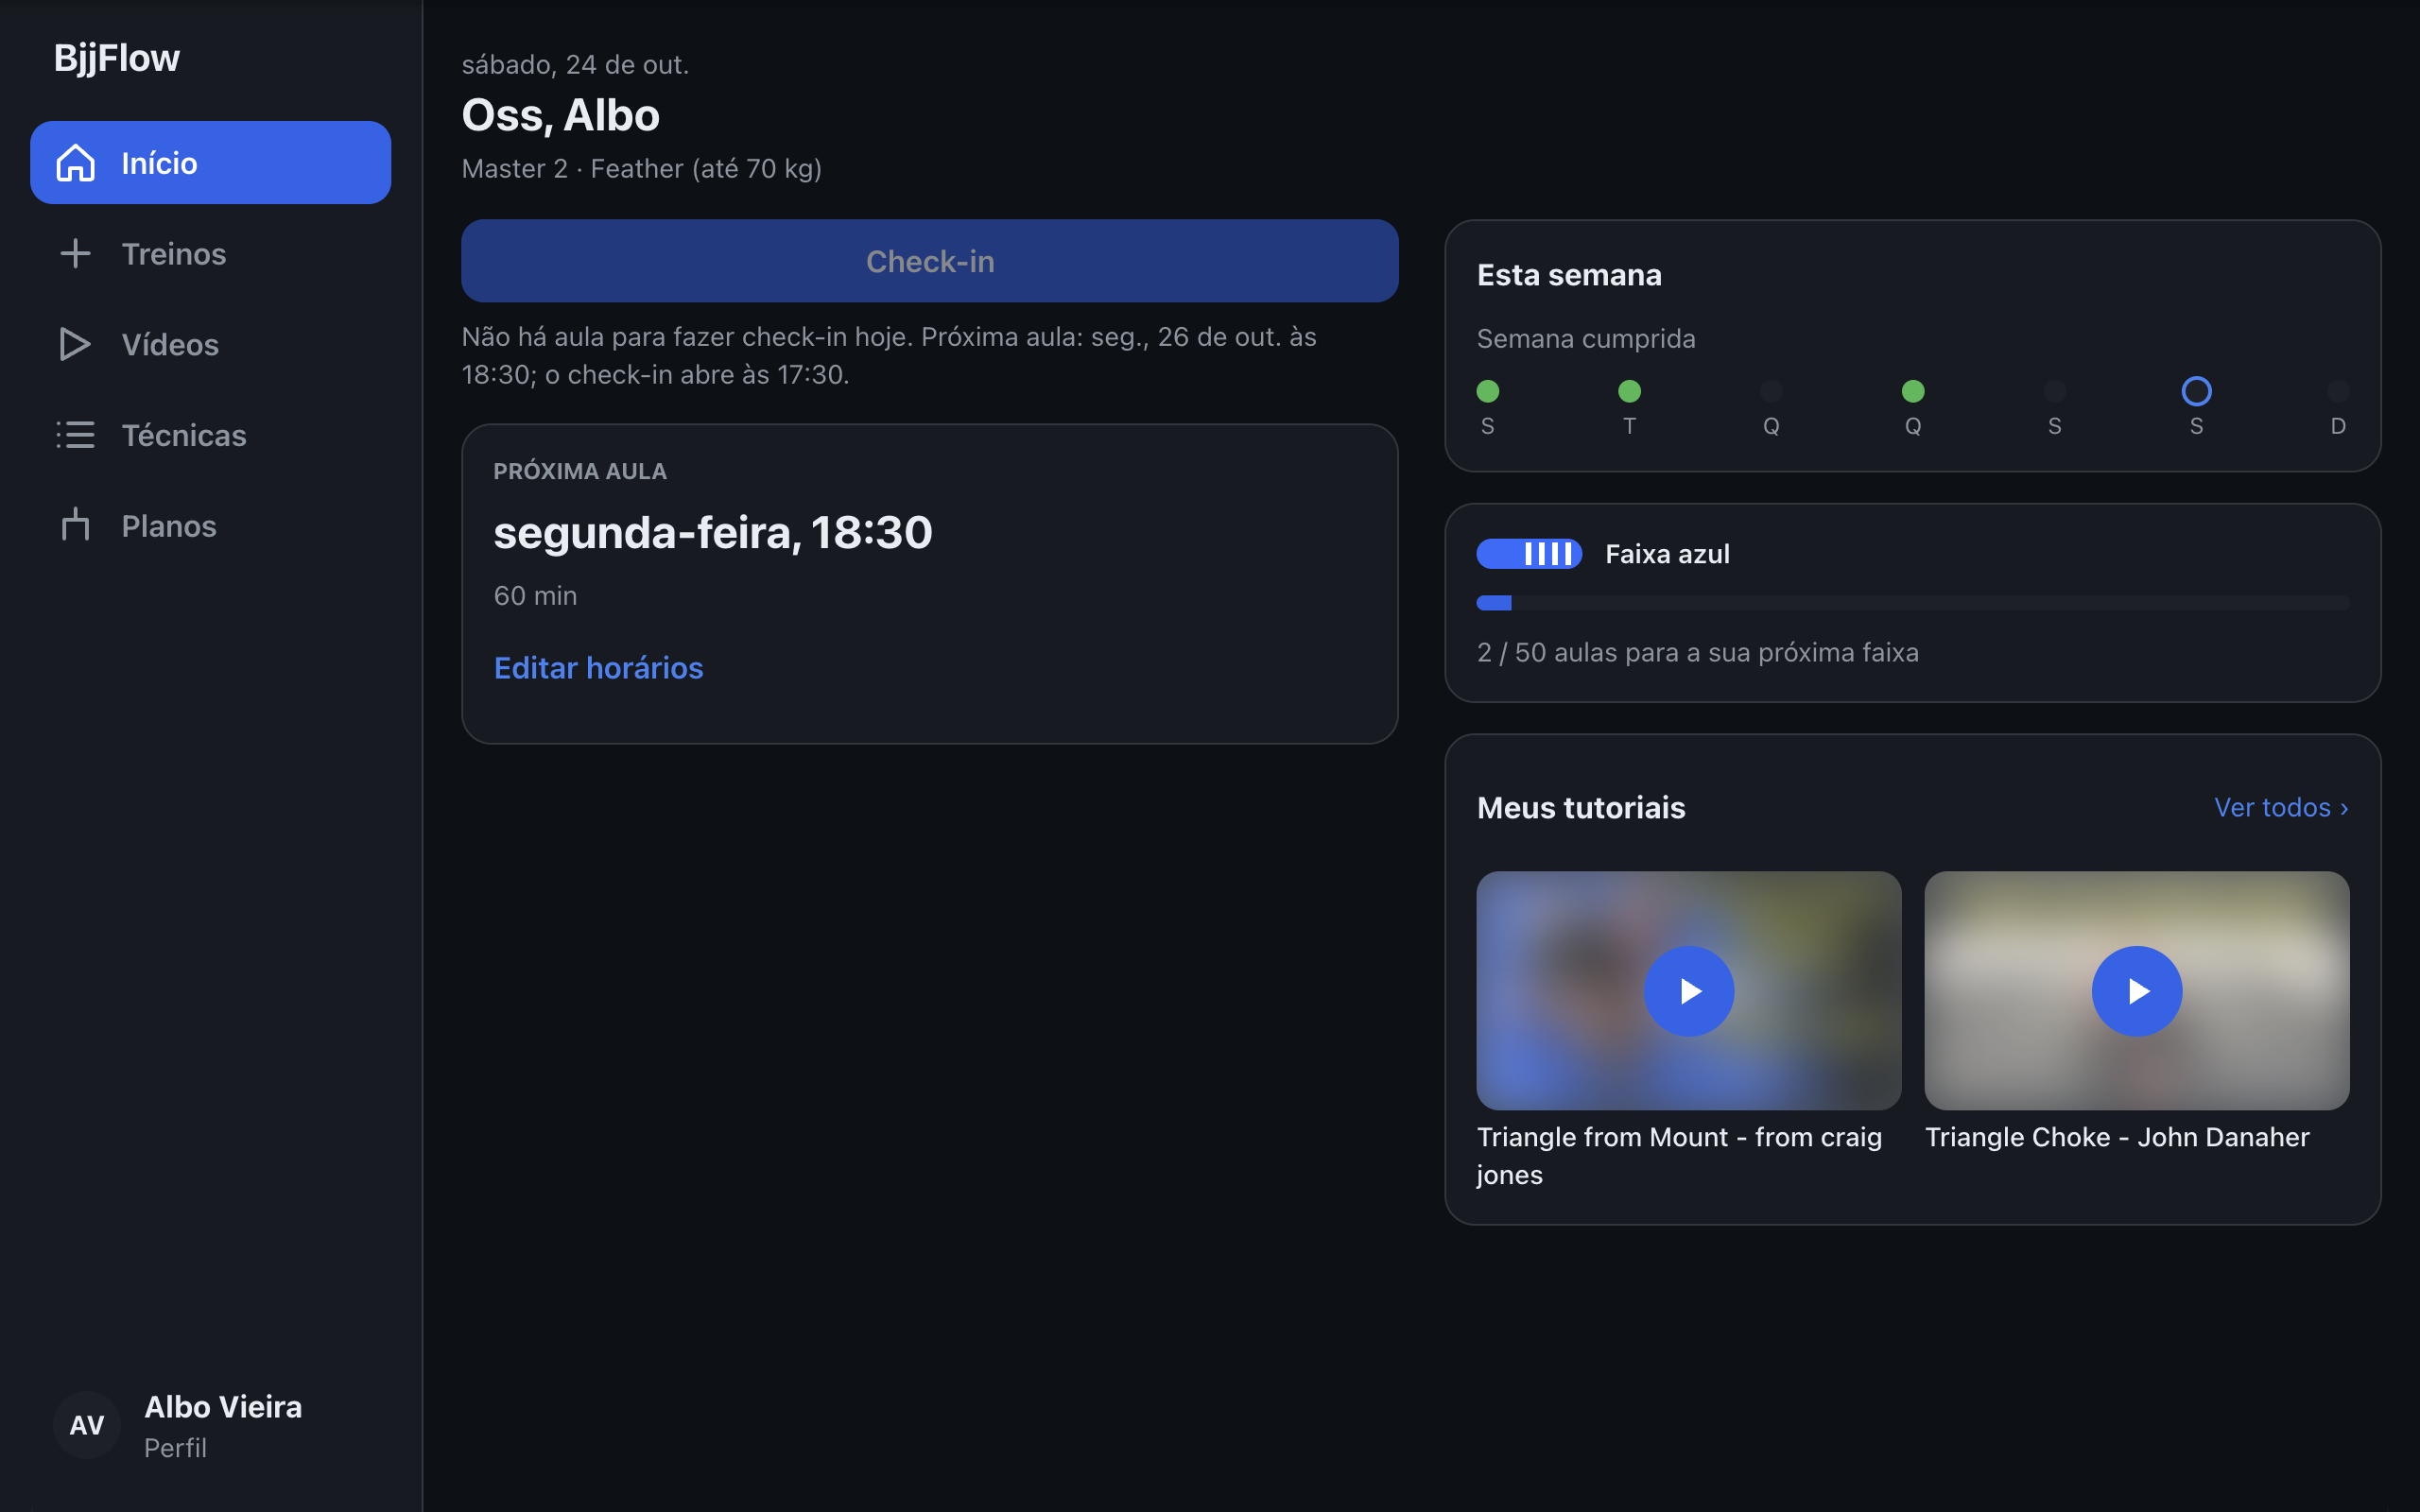Click the sábado, 24 de out. date

click(575, 65)
